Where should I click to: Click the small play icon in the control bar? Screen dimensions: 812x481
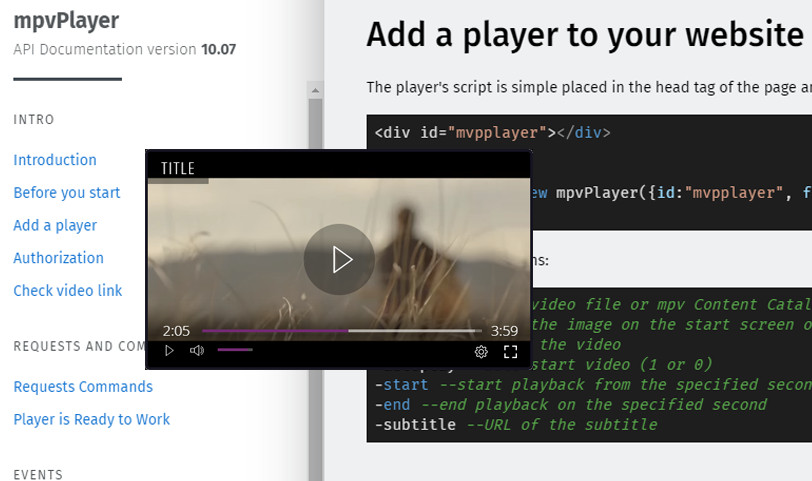point(169,351)
